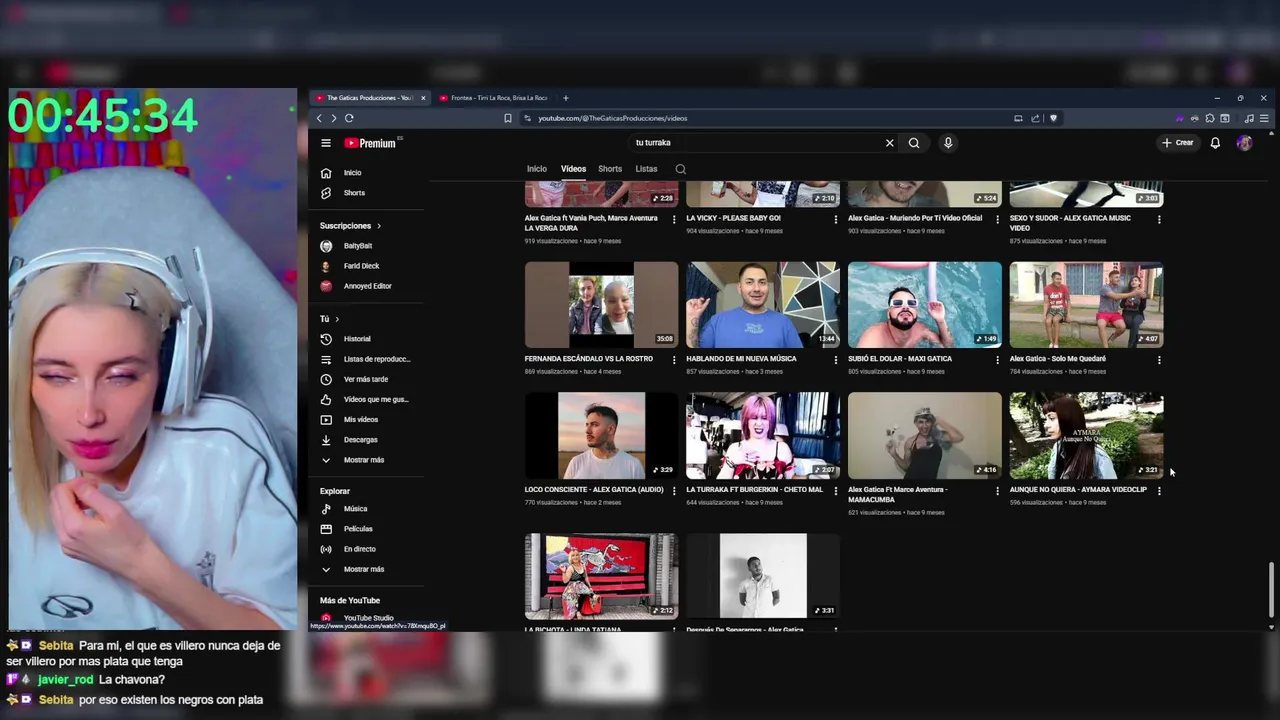Open the YouTube guide hamburger menu

pyautogui.click(x=326, y=143)
